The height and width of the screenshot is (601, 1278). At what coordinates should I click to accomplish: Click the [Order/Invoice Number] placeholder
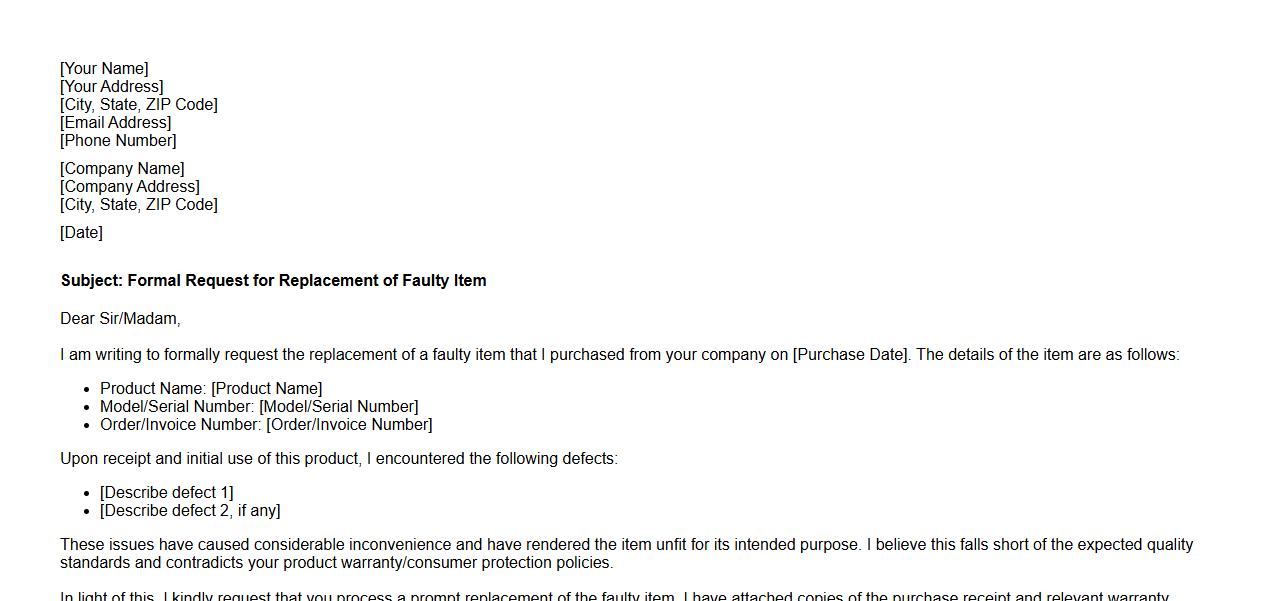(x=349, y=425)
